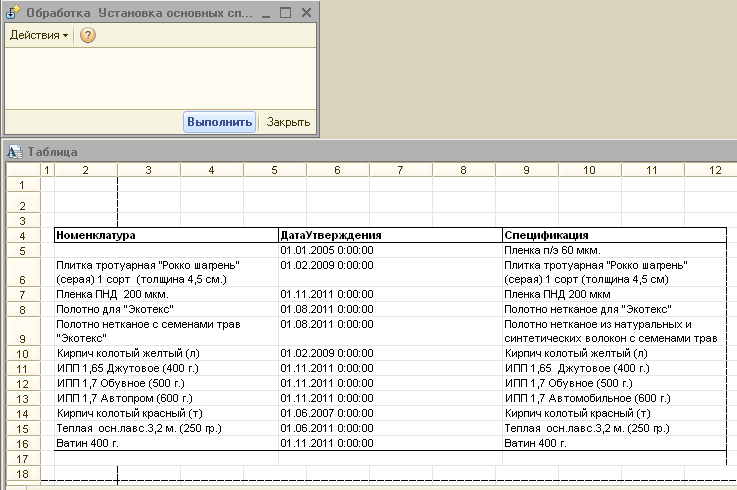The height and width of the screenshot is (490, 737).
Task: Click the help question mark icon
Action: (x=87, y=35)
